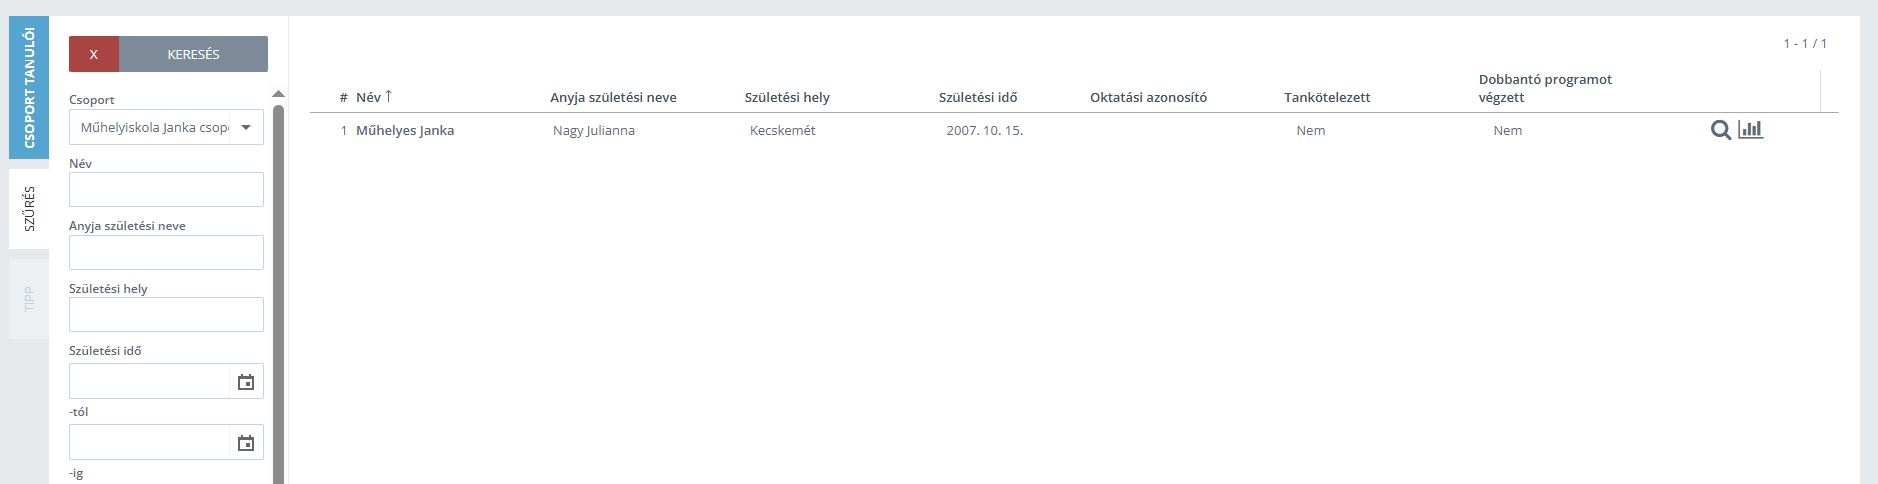Screen dimensions: 1878x484
Task: Click the Anyja születési neve input field
Action: point(166,252)
